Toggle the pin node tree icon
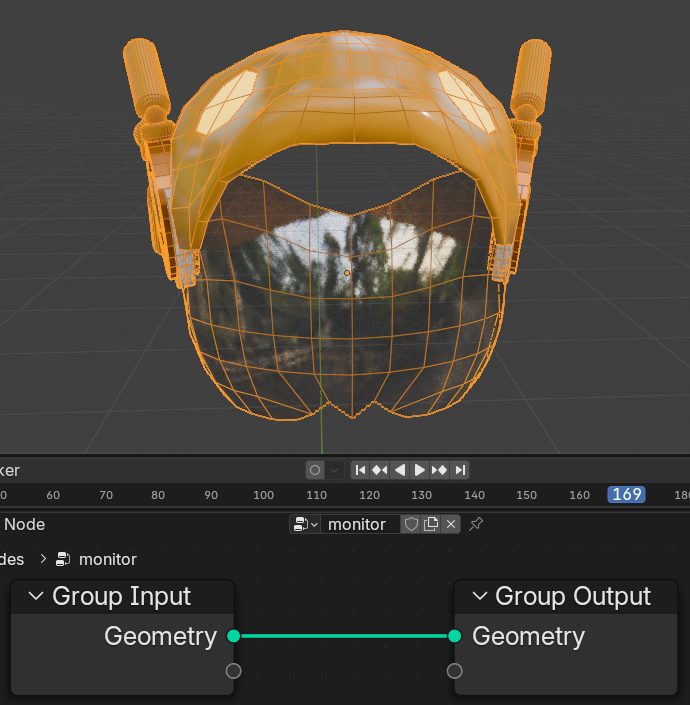 476,524
